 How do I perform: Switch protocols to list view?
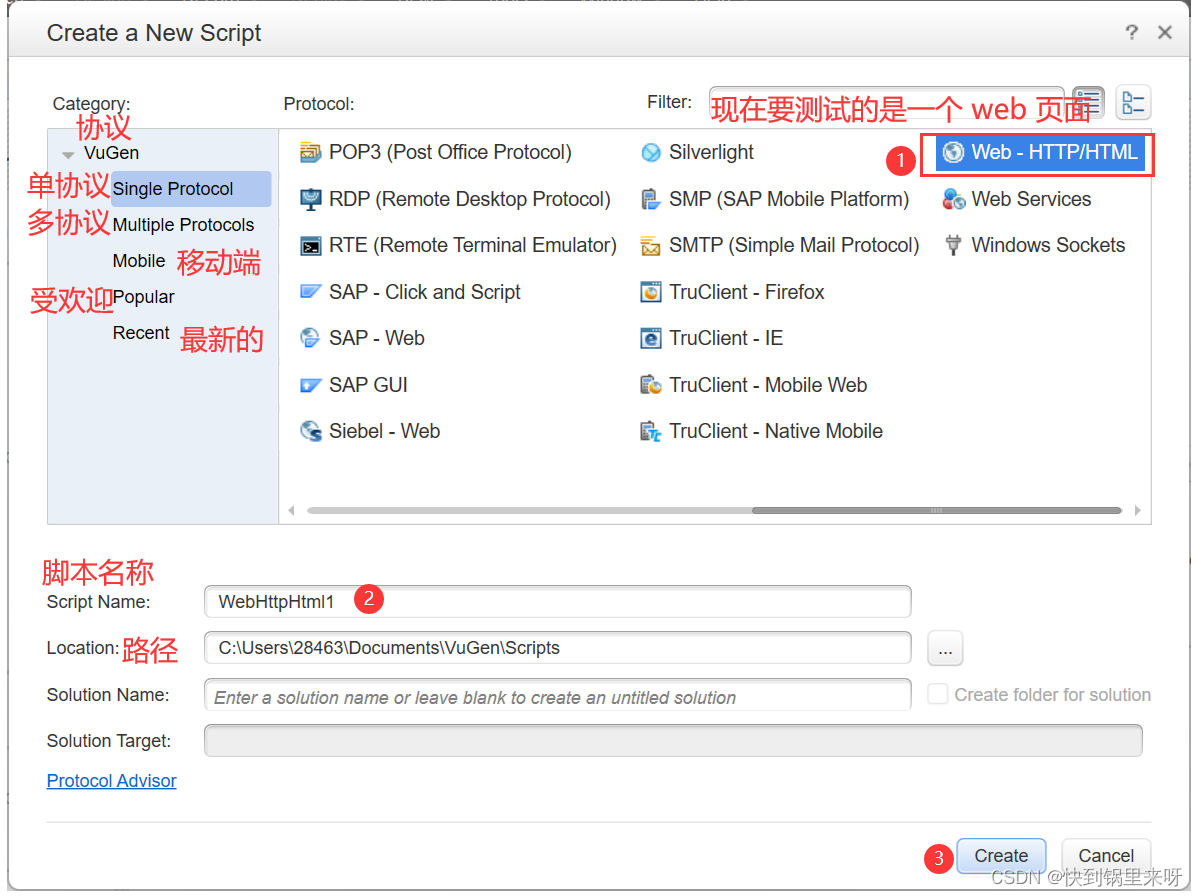[1089, 102]
